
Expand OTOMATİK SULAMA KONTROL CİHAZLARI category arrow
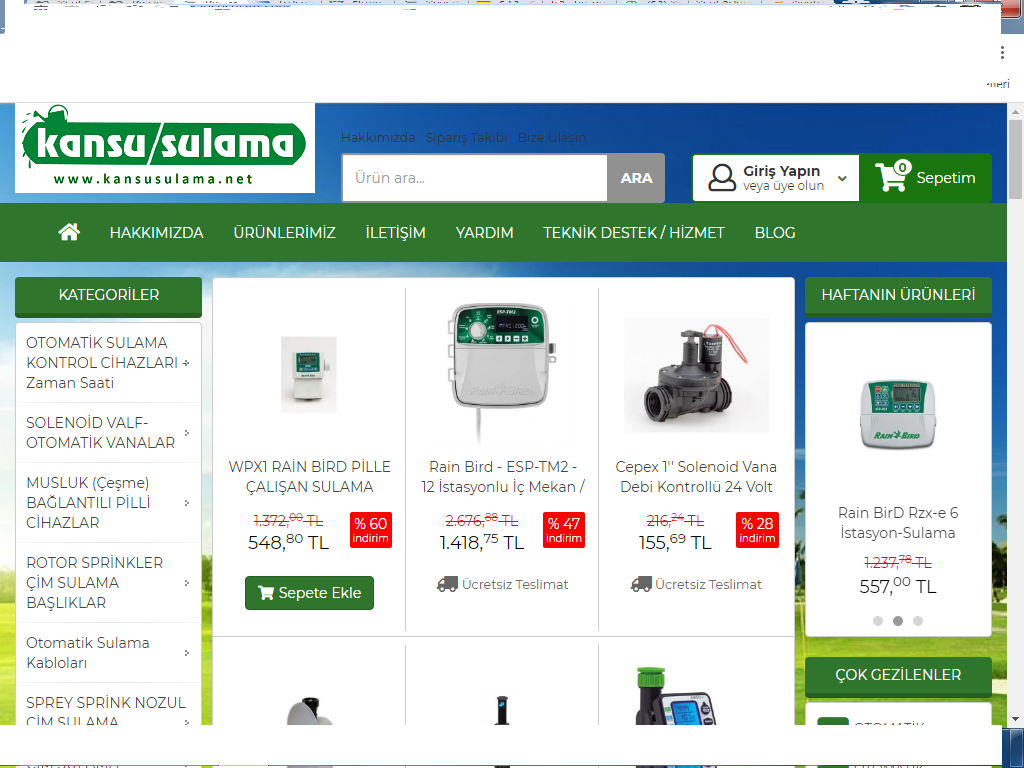pos(187,363)
